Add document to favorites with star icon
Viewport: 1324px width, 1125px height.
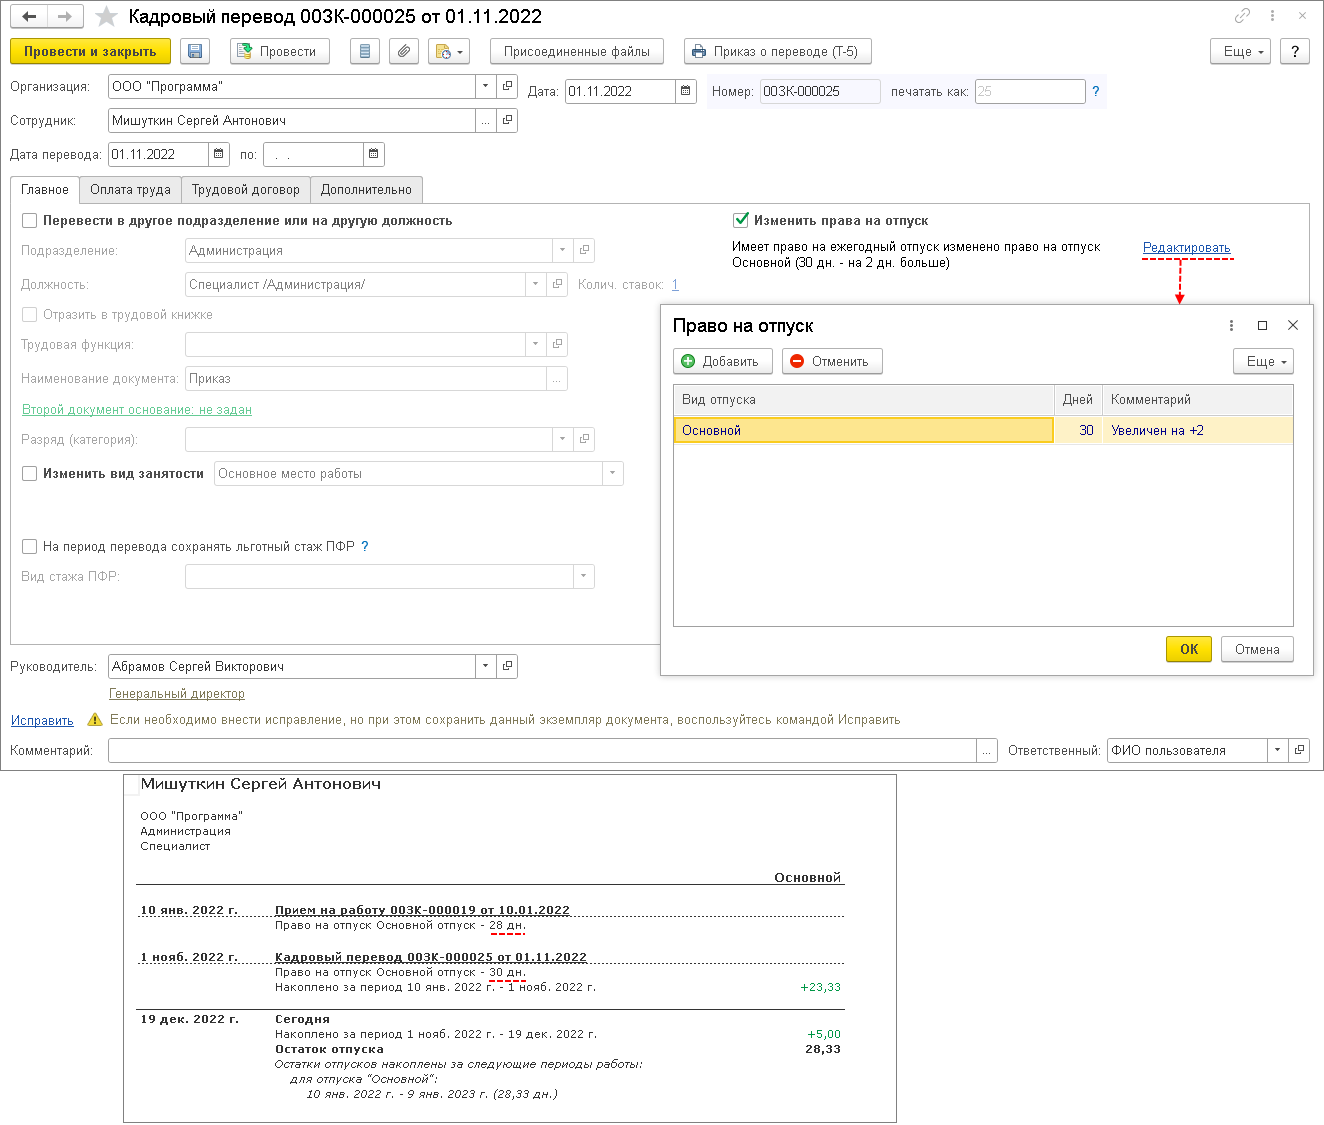[106, 17]
